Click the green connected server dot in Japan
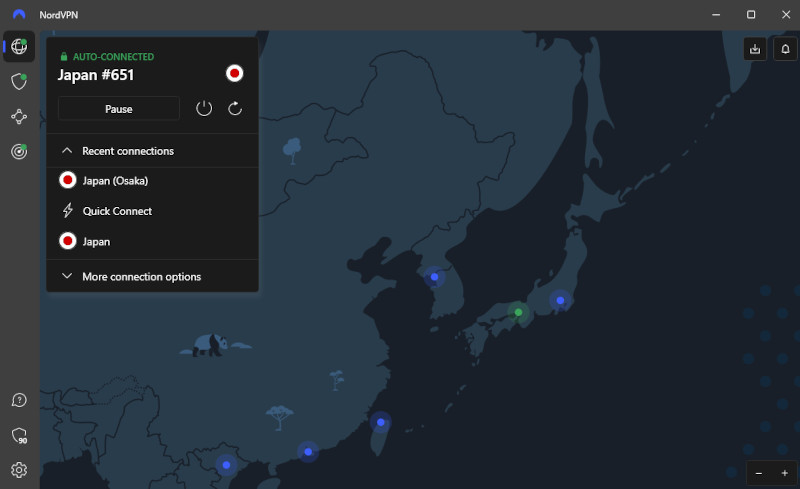Viewport: 800px width, 489px height. [518, 312]
